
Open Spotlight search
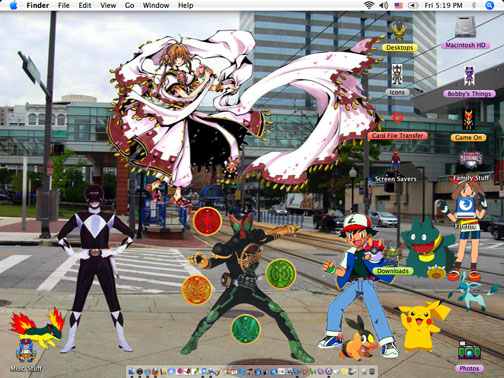pos(489,5)
